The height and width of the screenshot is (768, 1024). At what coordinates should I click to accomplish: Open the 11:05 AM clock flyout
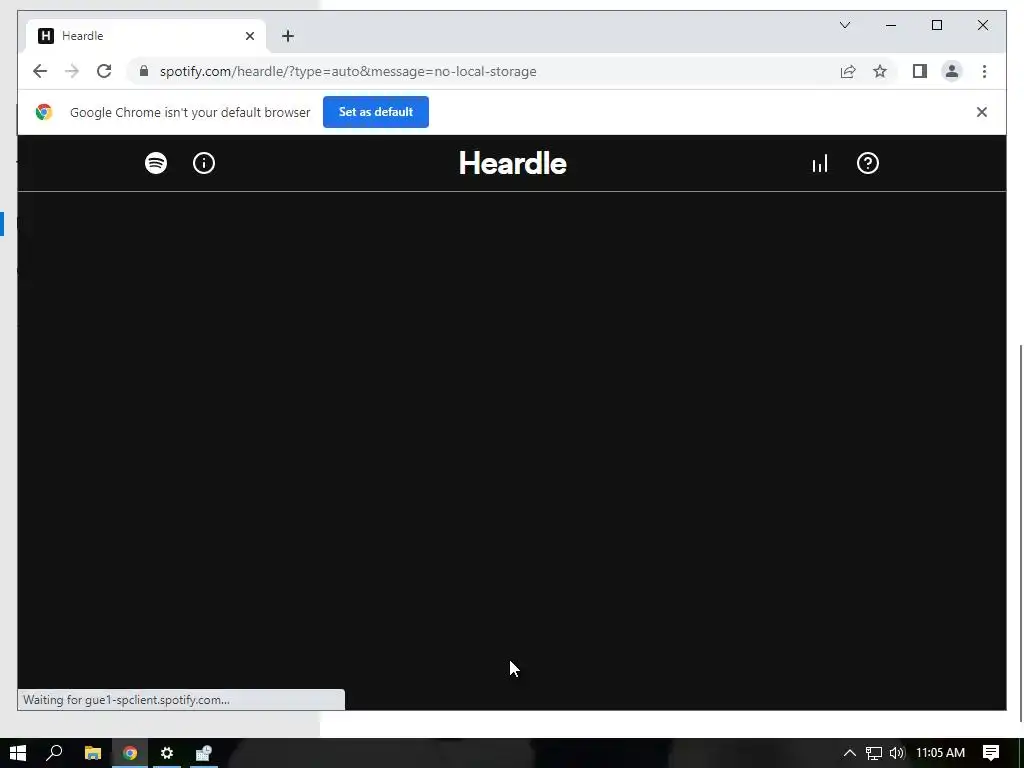(940, 753)
